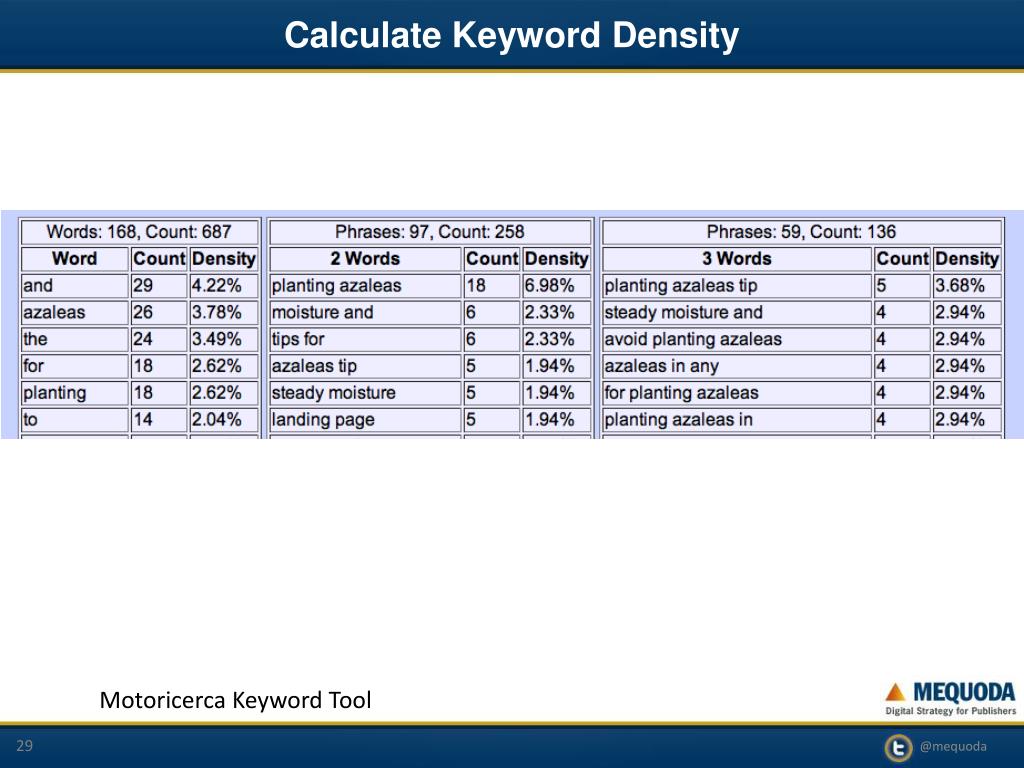Click the 3.68% density cell
Screen dimensions: 1024x768
pyautogui.click(x=967, y=285)
